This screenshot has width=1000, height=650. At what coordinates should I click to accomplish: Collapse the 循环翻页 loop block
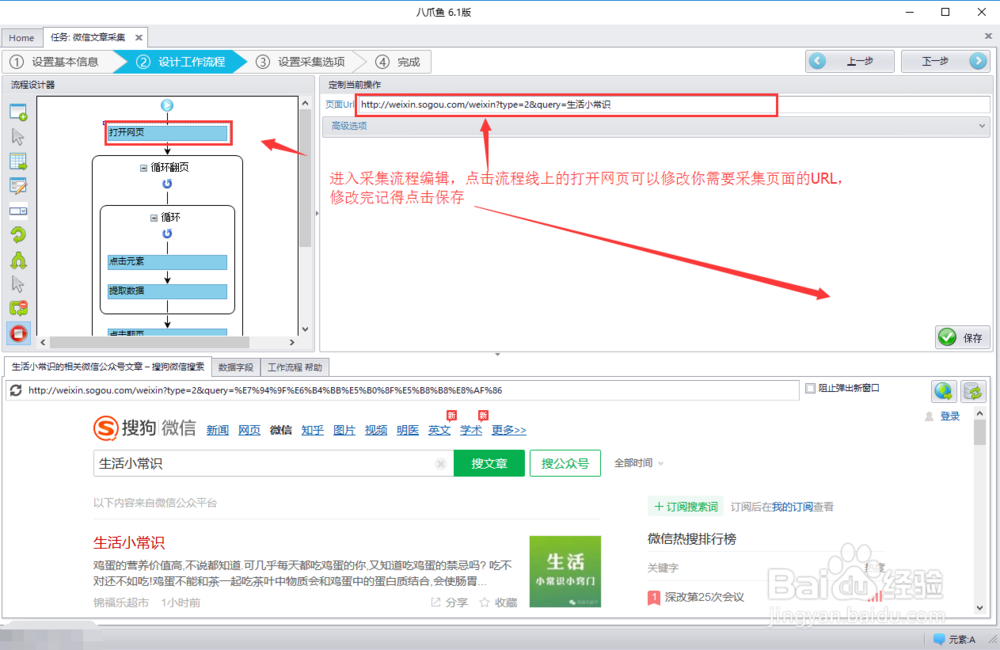coord(143,168)
